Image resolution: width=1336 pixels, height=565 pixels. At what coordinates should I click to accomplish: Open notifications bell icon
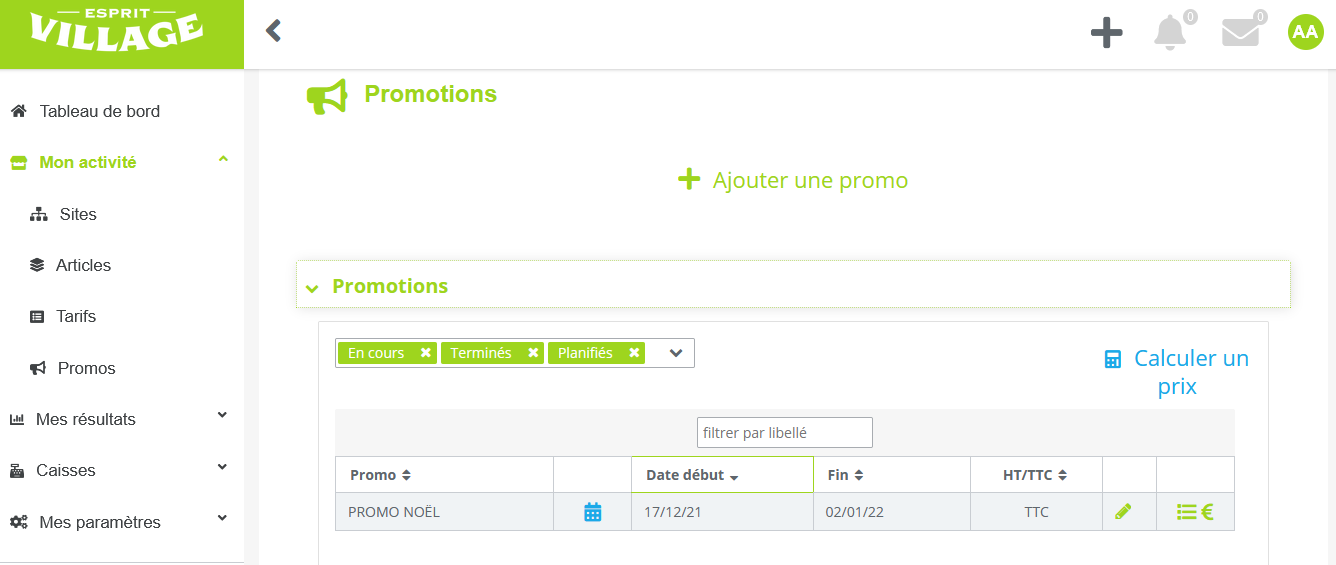pos(1170,32)
